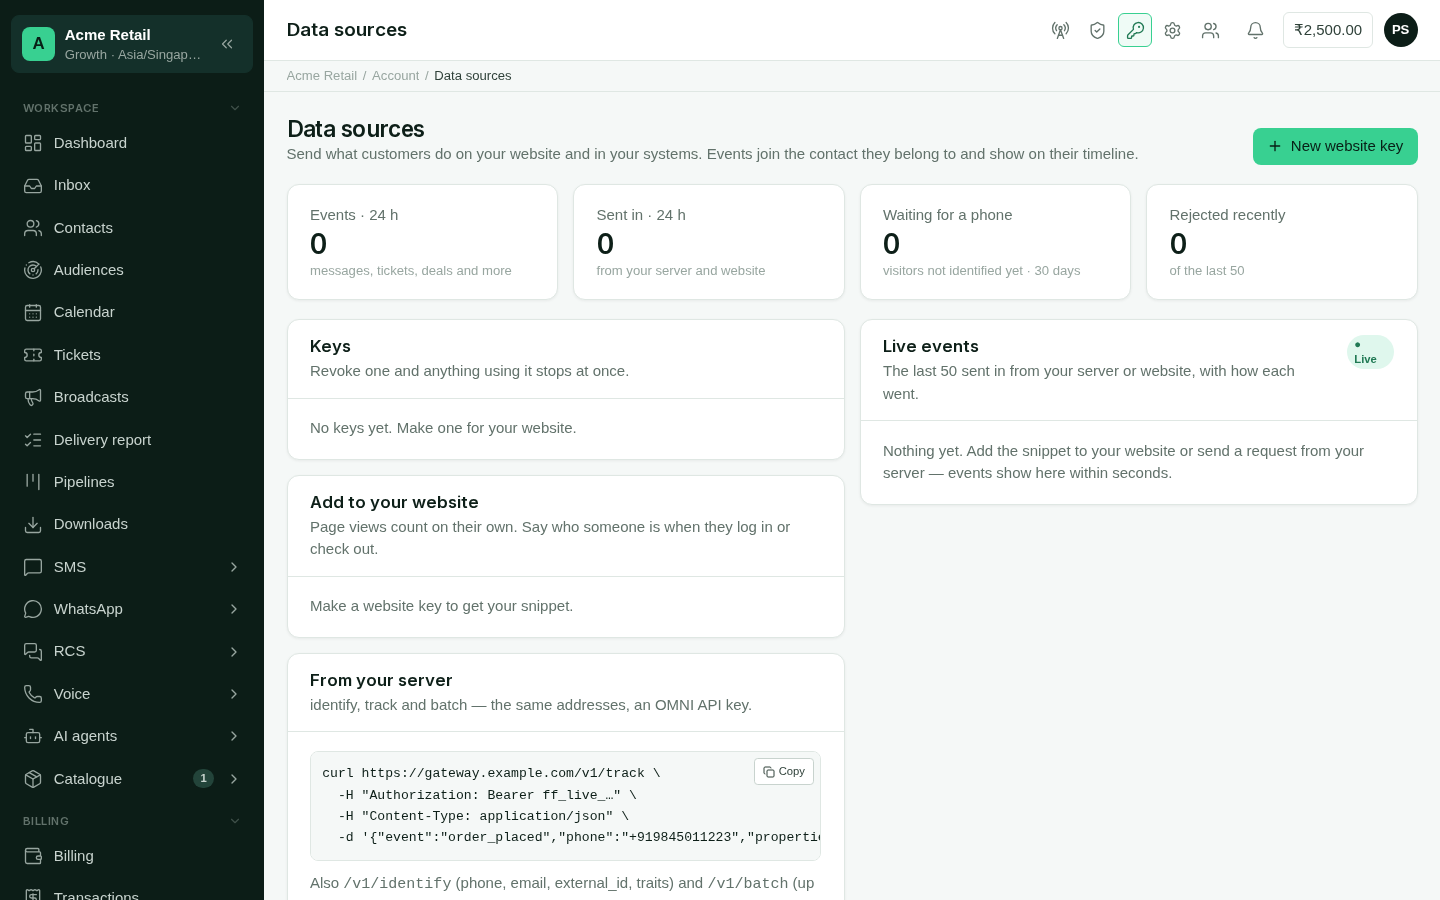Viewport: 1440px width, 900px height.
Task: Click the ₹2,500.00 balance
Action: pos(1328,30)
